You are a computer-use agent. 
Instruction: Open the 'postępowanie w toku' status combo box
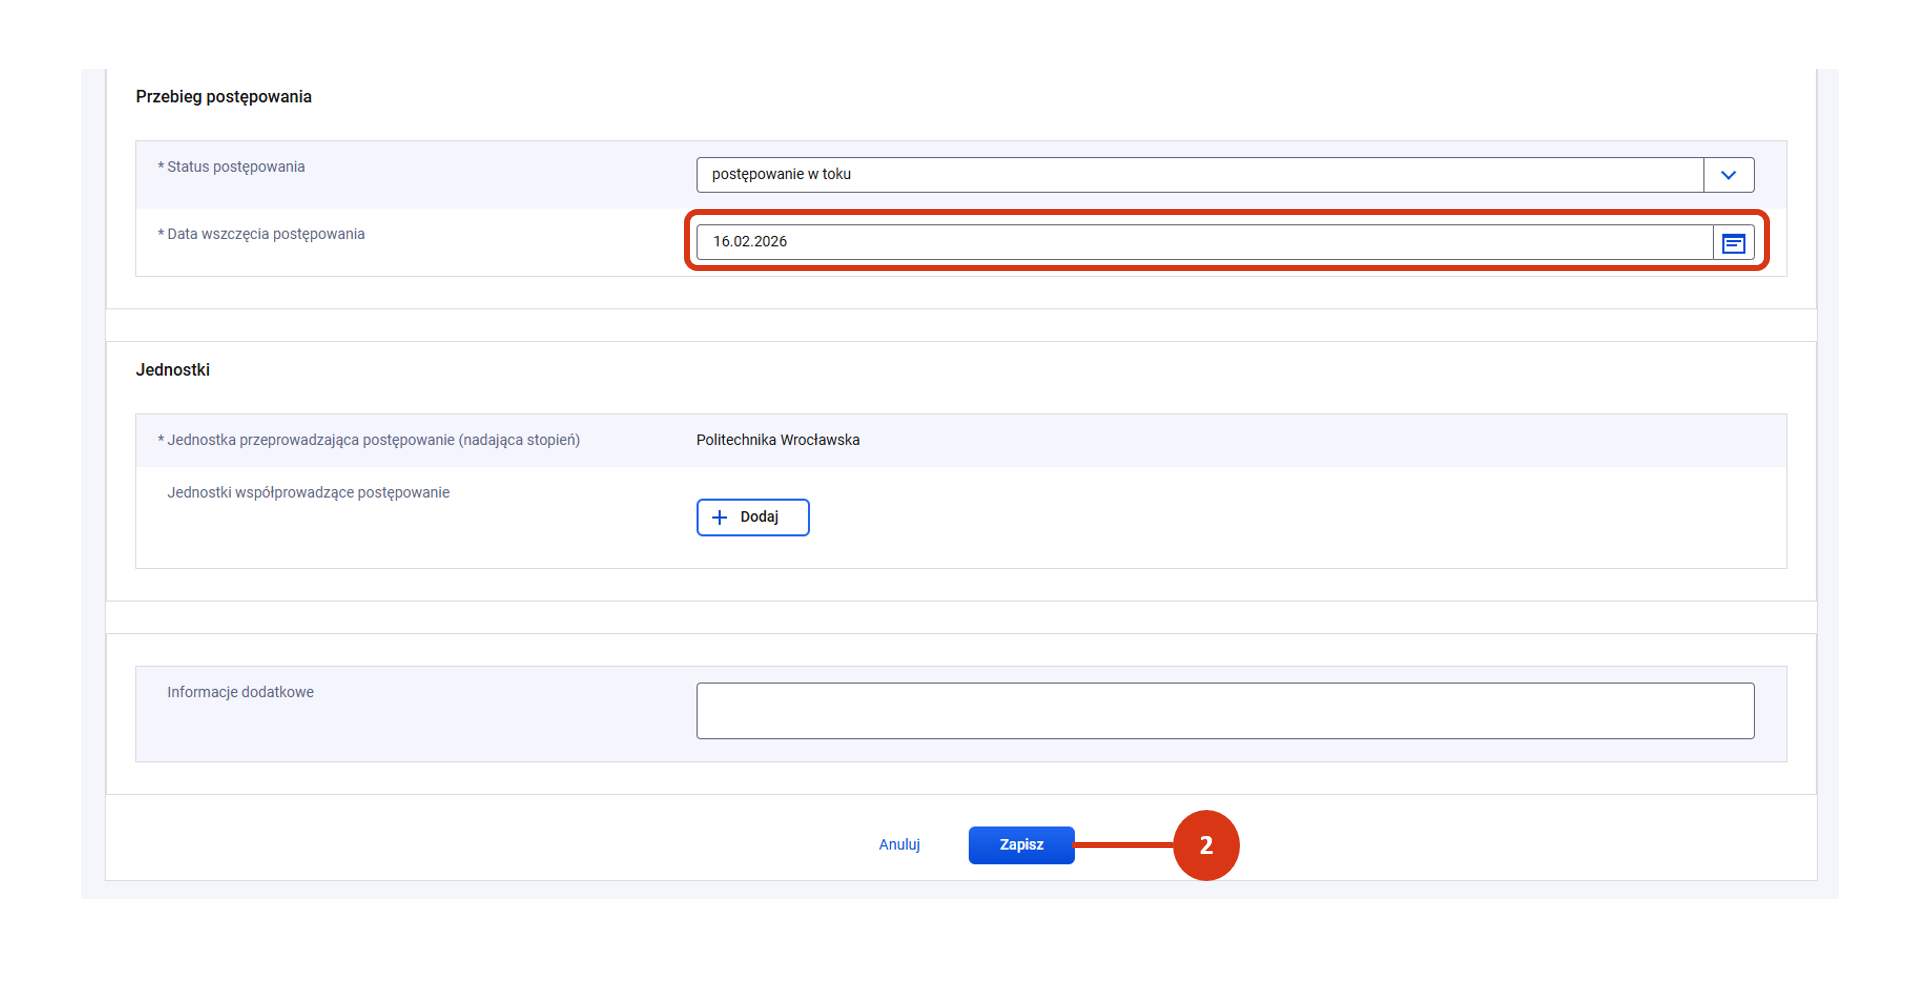pyautogui.click(x=1199, y=175)
